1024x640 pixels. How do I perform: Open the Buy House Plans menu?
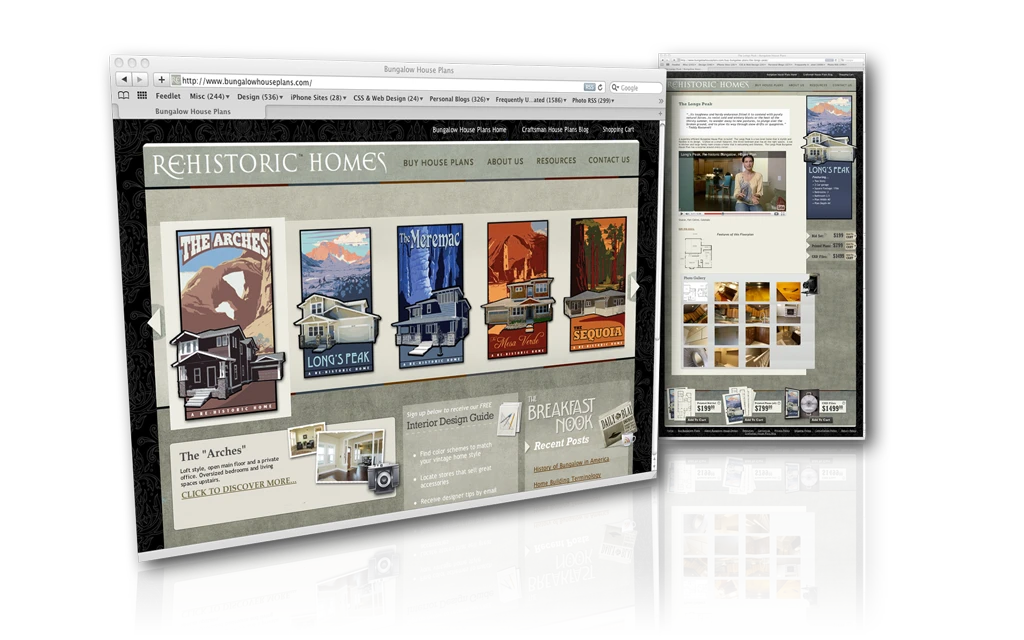tap(438, 162)
